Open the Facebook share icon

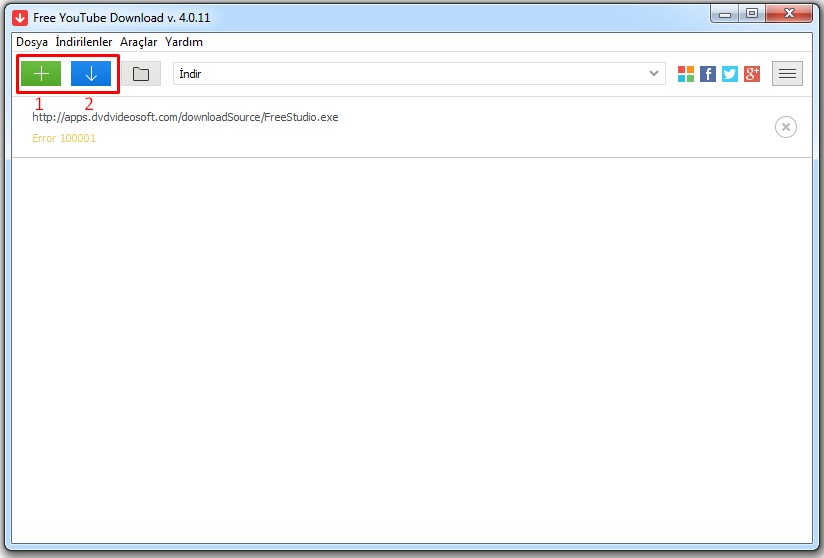pyautogui.click(x=708, y=74)
